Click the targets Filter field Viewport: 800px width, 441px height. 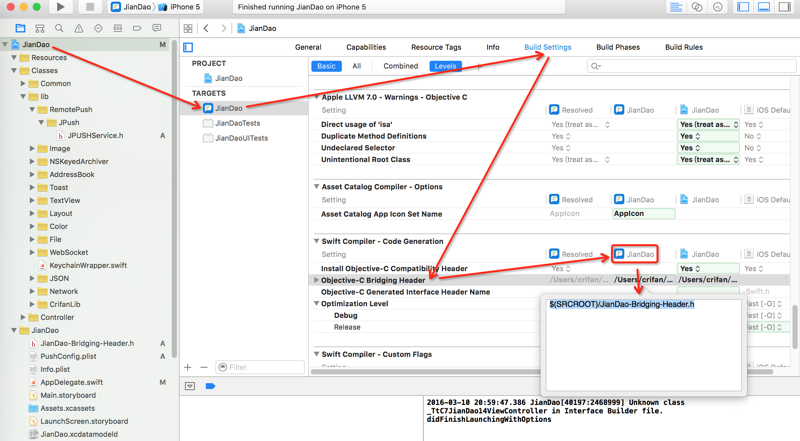pos(260,367)
